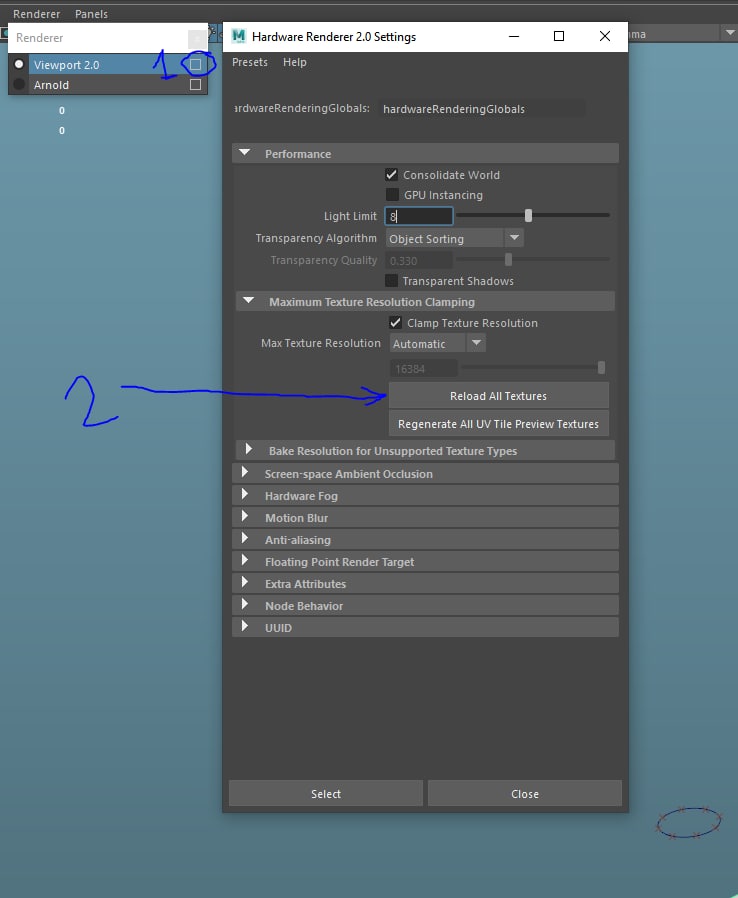Expand the Motion Blur section

[x=244, y=516]
